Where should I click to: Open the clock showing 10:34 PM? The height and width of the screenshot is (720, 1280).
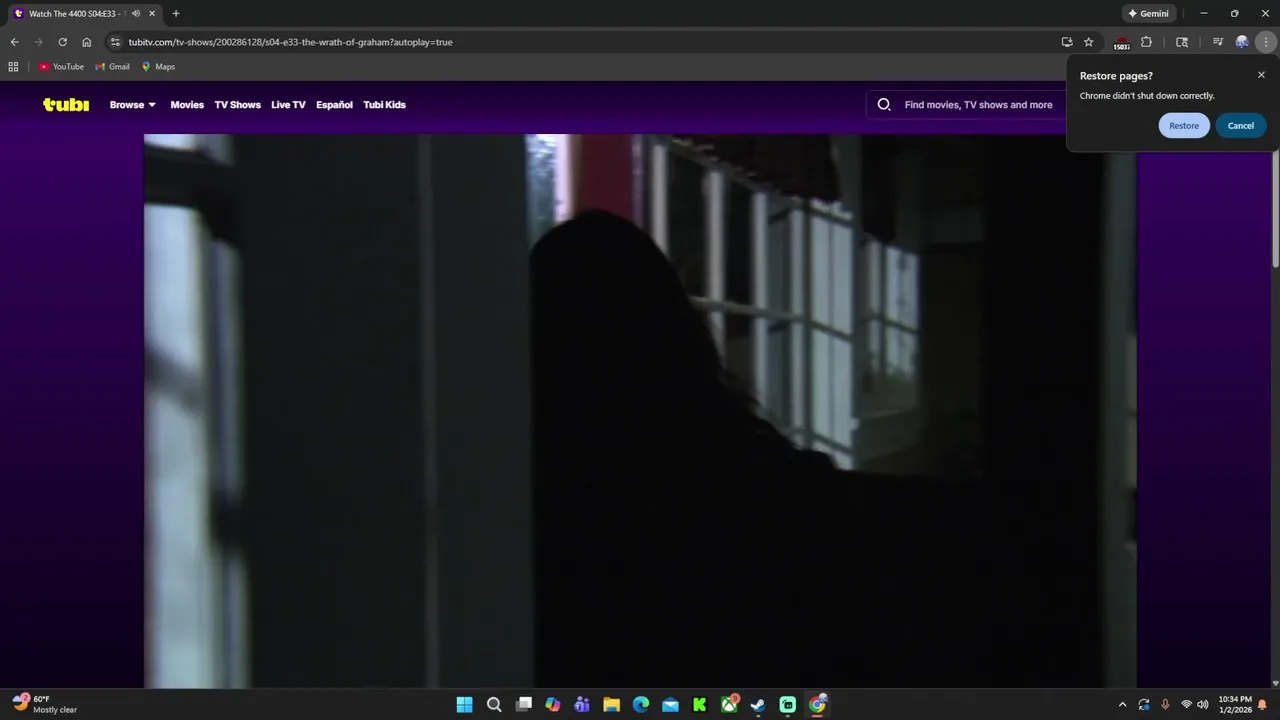tap(1235, 704)
